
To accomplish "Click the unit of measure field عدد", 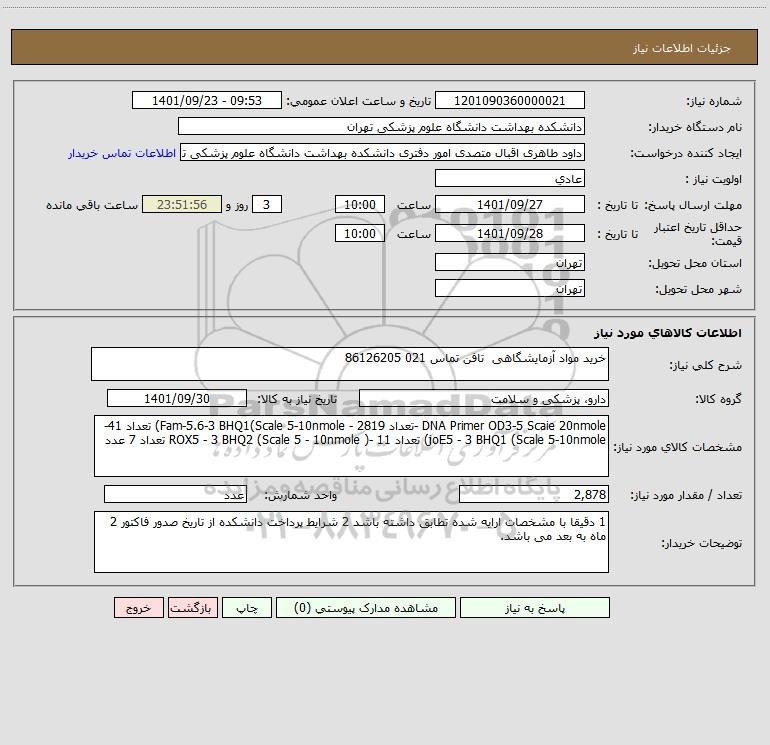I will [175, 494].
